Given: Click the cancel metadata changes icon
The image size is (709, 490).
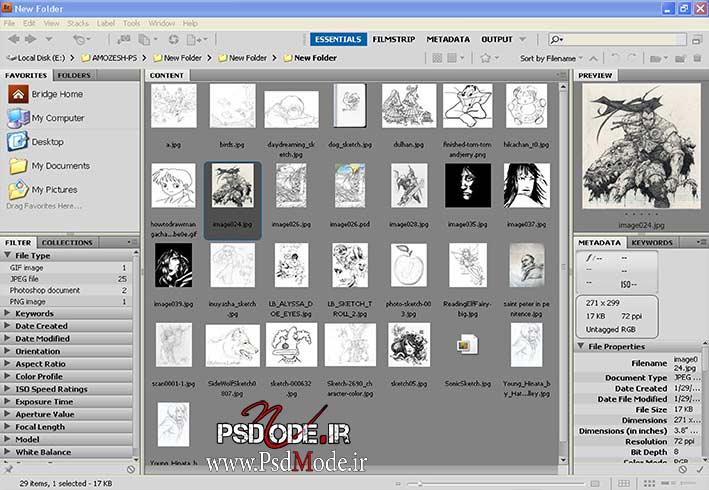Looking at the screenshot, I should pos(683,469).
